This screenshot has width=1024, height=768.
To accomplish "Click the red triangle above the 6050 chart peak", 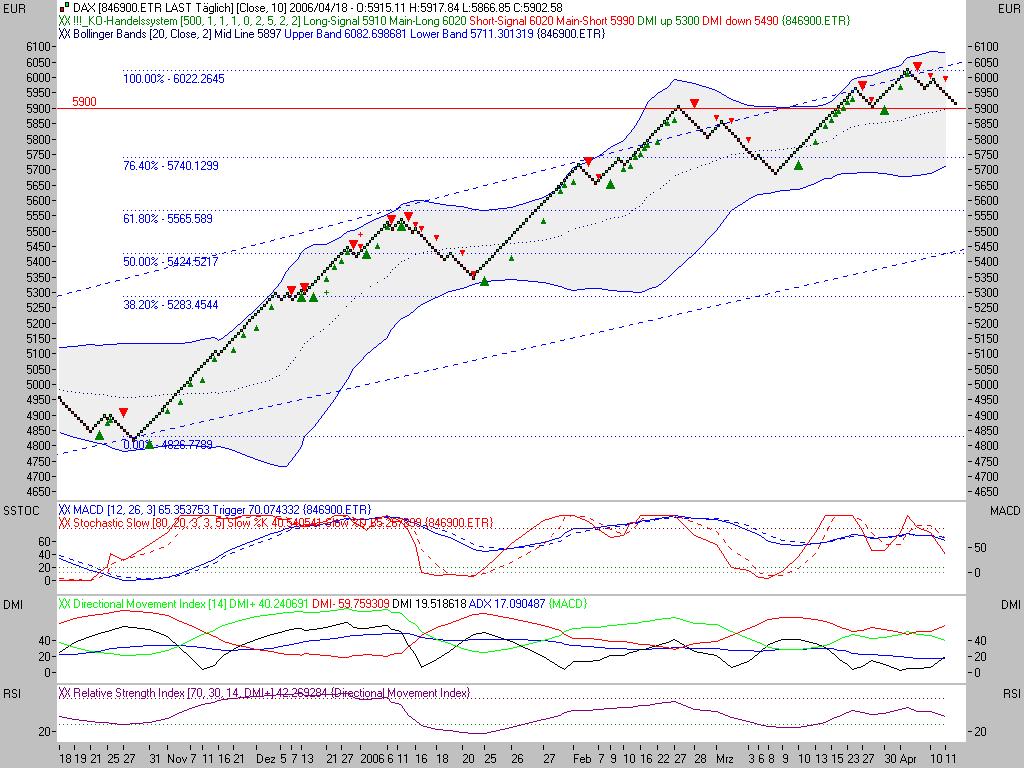I will click(x=918, y=67).
